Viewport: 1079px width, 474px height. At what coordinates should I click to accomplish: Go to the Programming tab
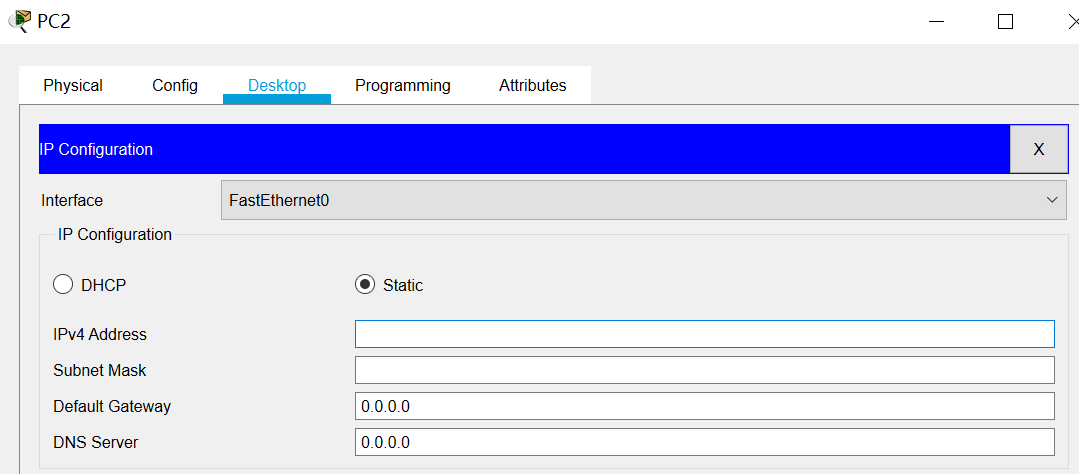(x=403, y=86)
